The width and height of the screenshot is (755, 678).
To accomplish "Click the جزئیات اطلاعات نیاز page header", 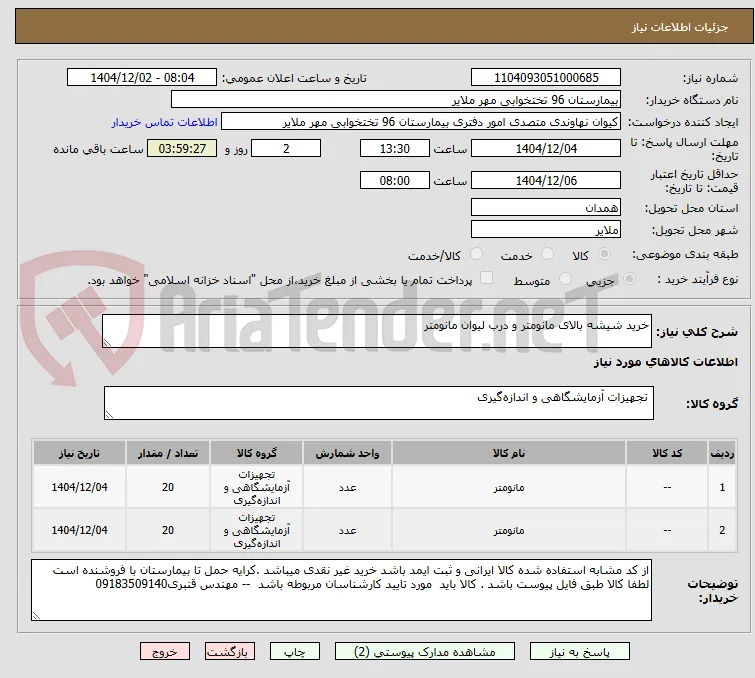I will 679,27.
